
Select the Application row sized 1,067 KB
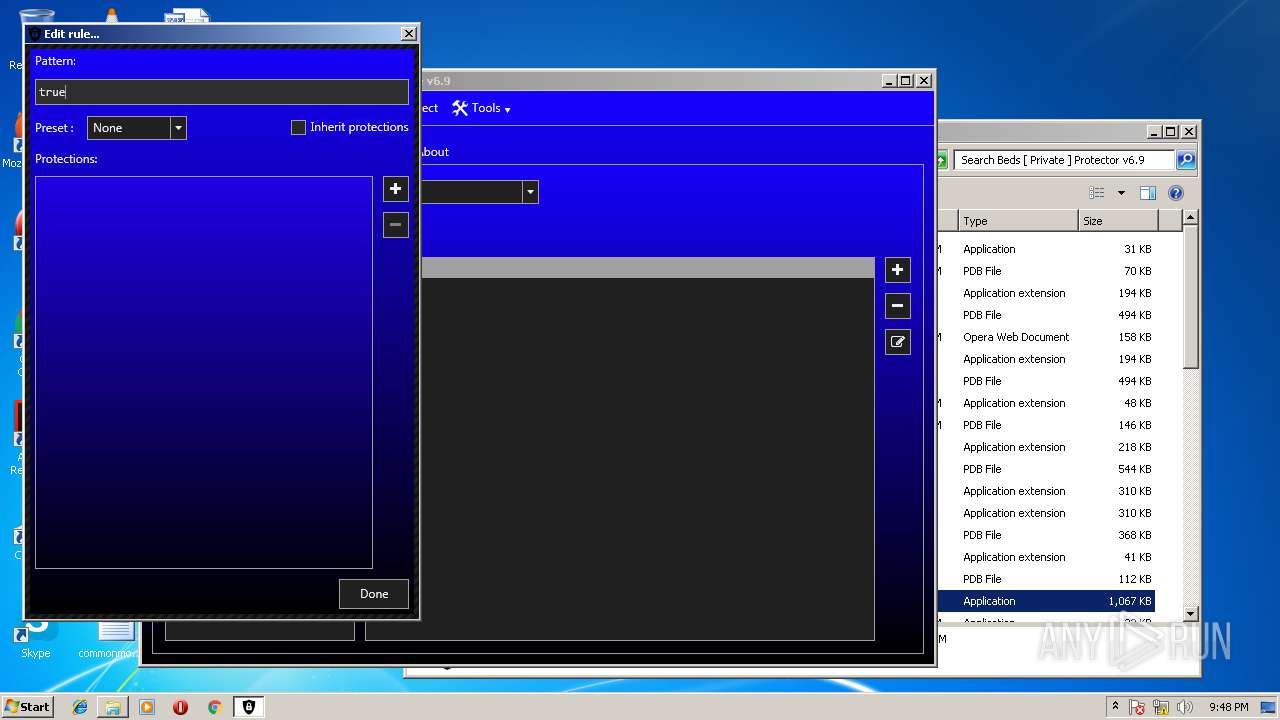tap(1046, 601)
